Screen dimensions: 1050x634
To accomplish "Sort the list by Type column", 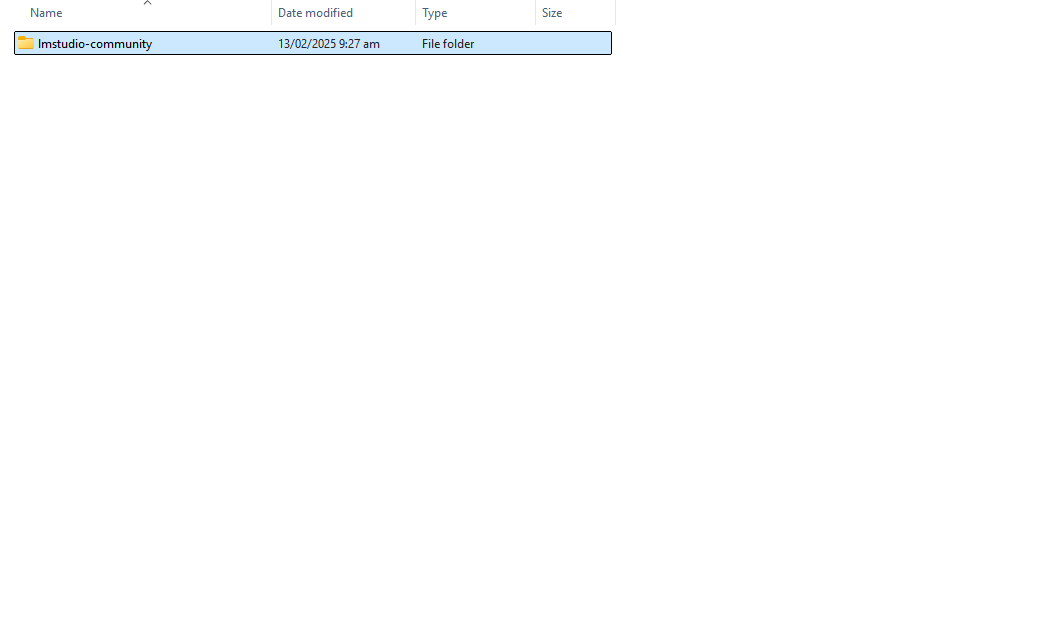I will (434, 13).
